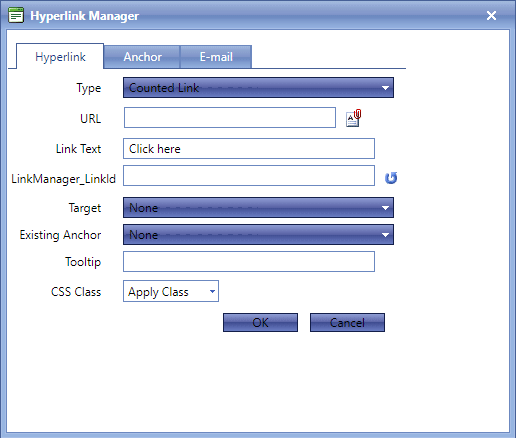516x438 pixels.
Task: Confirm with the OK button
Action: [x=260, y=322]
